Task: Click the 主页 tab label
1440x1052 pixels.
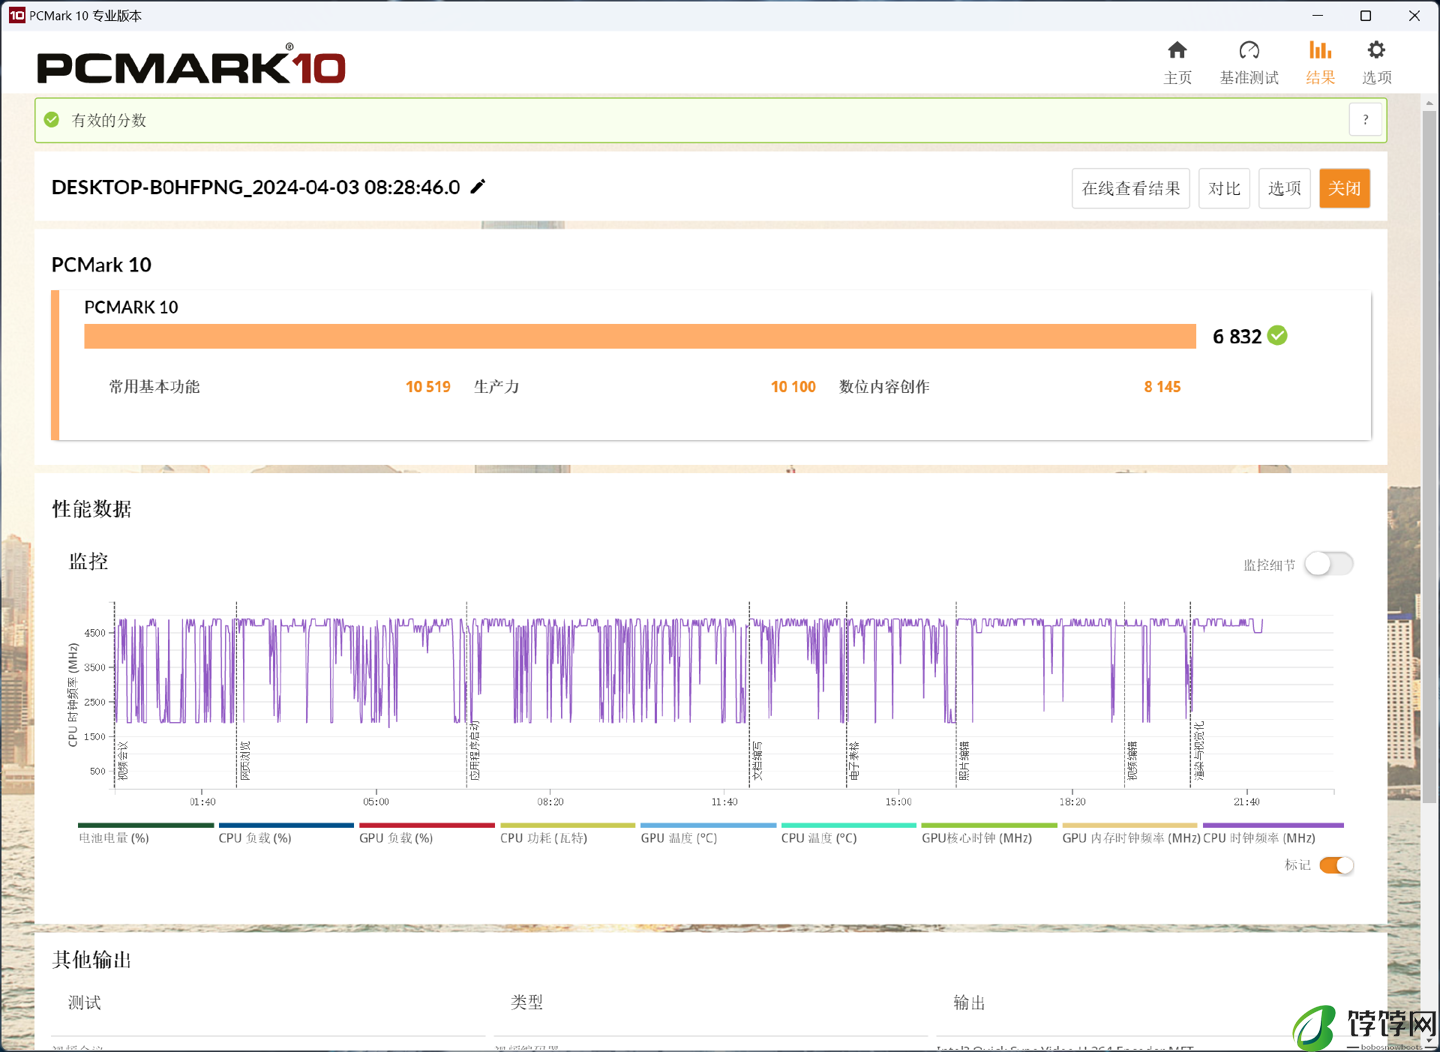Action: pos(1178,77)
